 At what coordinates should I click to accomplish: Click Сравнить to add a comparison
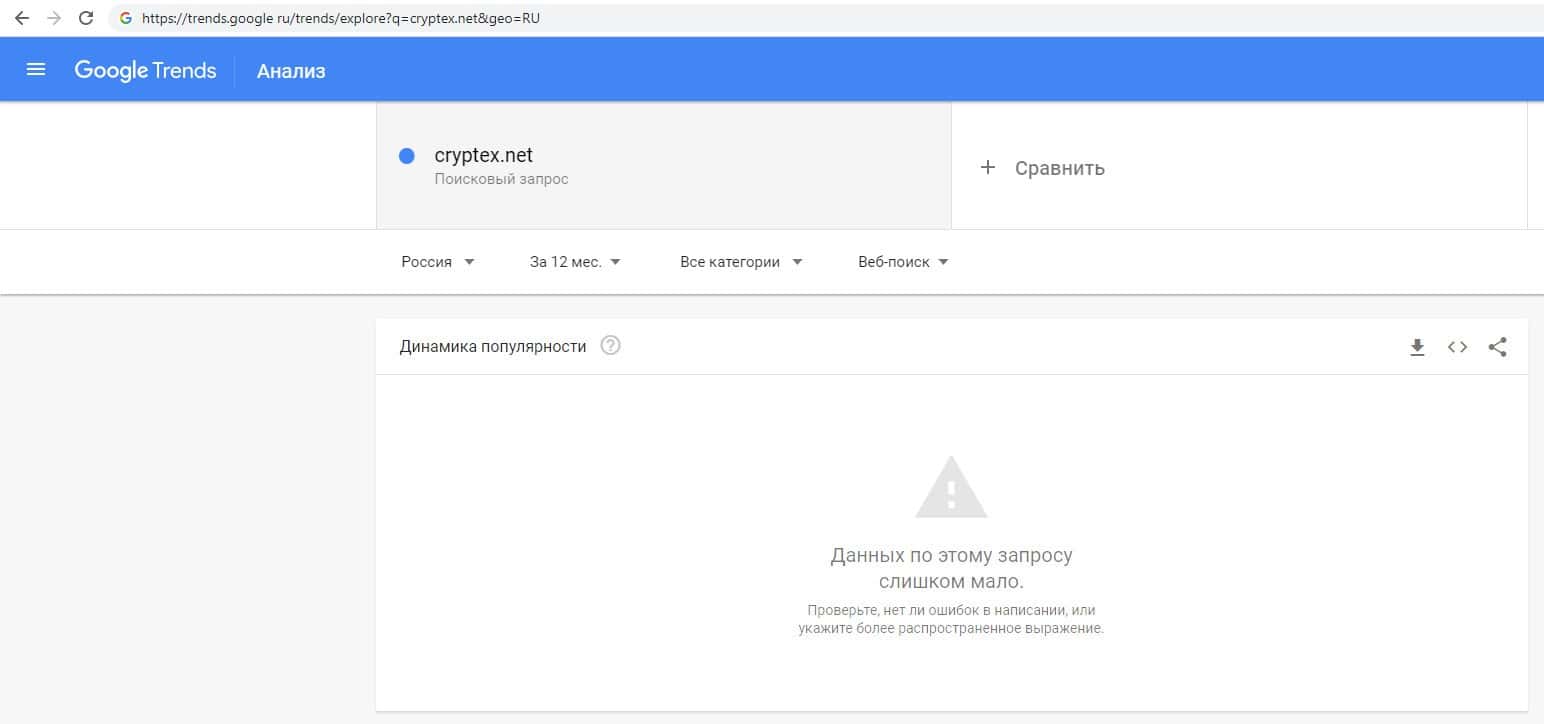click(1059, 168)
